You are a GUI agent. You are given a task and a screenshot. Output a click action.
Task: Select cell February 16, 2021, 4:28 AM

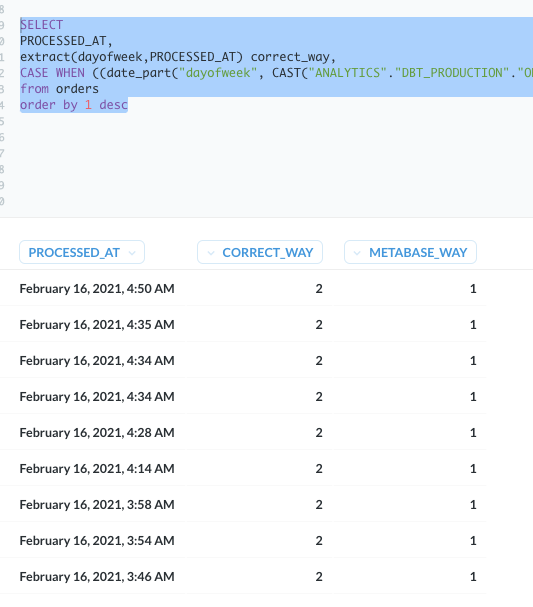tap(97, 432)
